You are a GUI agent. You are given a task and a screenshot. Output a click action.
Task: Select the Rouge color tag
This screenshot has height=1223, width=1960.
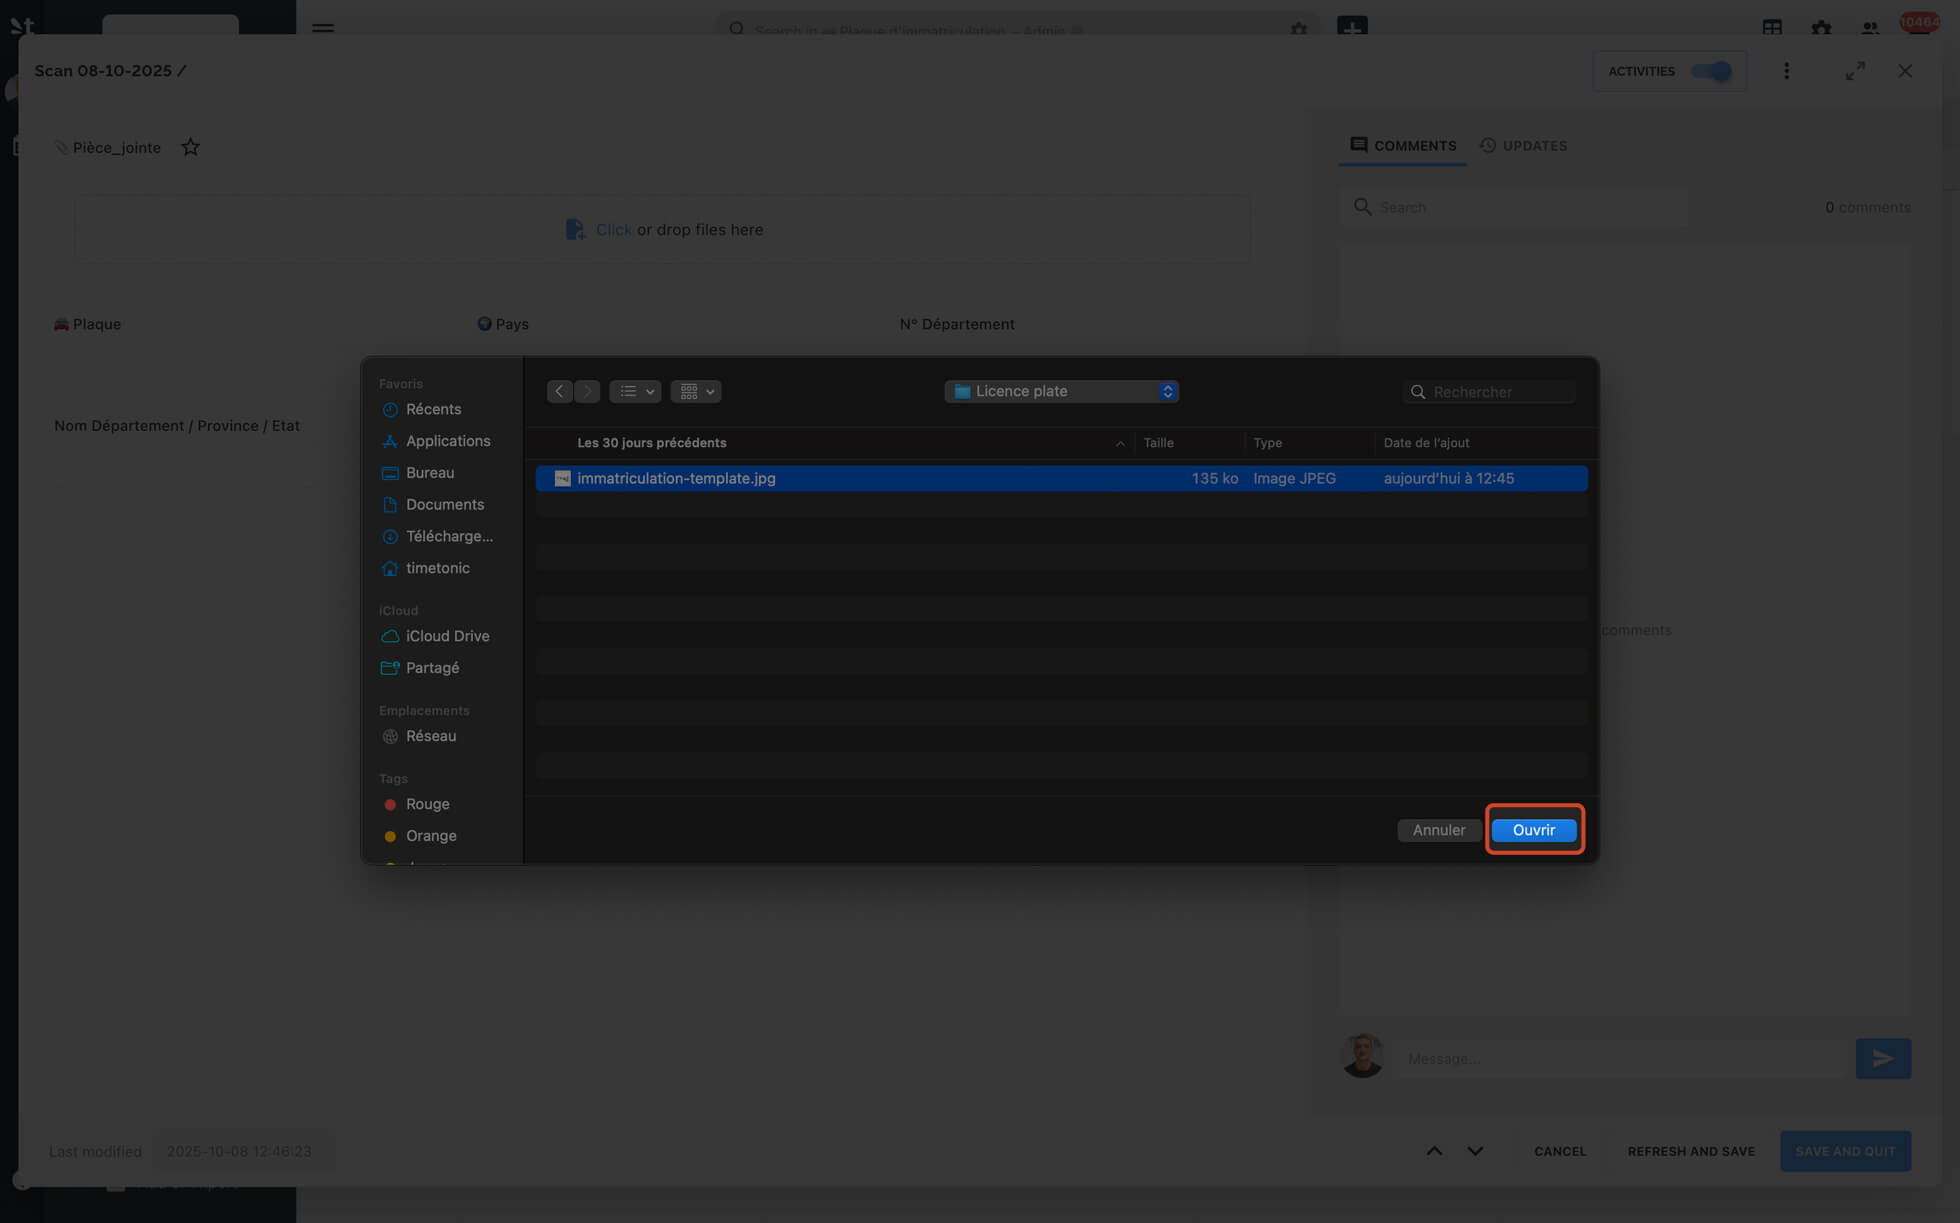pyautogui.click(x=427, y=804)
